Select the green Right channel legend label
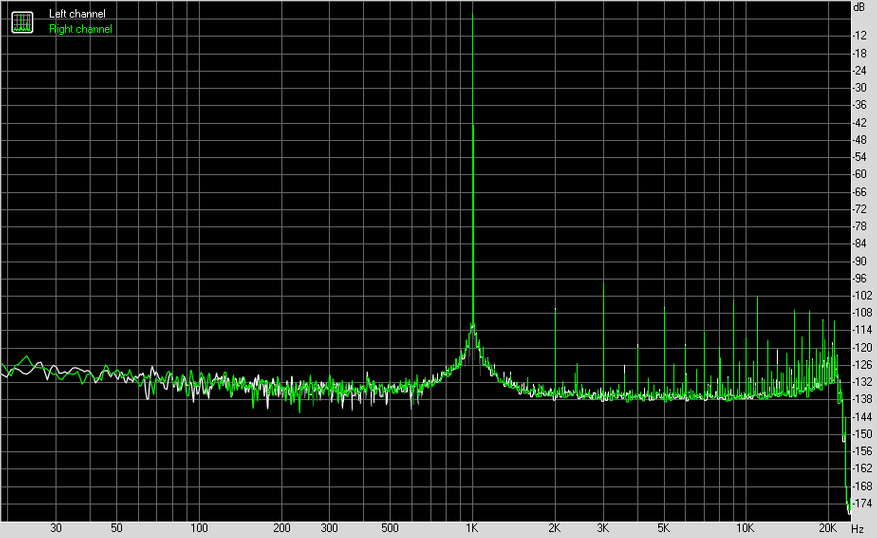Screen dimensions: 877x538 tap(81, 29)
